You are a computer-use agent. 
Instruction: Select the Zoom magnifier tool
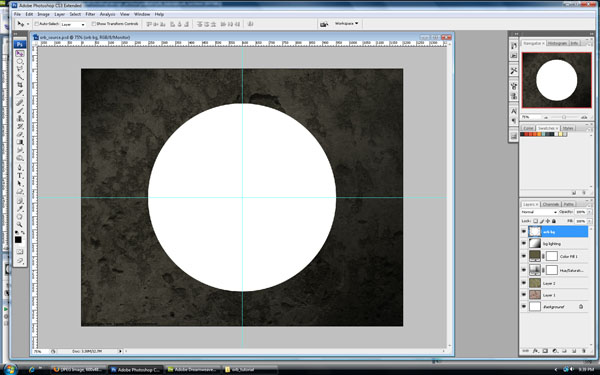(20, 224)
